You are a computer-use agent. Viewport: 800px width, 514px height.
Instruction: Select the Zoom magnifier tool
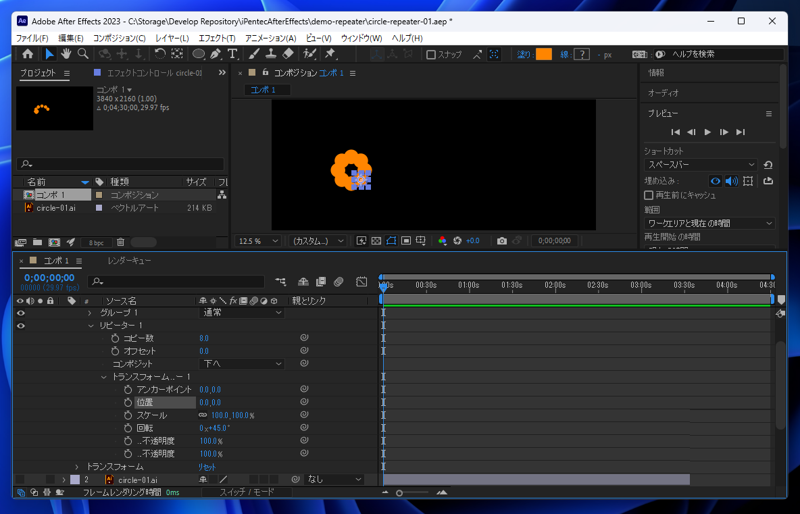[x=83, y=54]
